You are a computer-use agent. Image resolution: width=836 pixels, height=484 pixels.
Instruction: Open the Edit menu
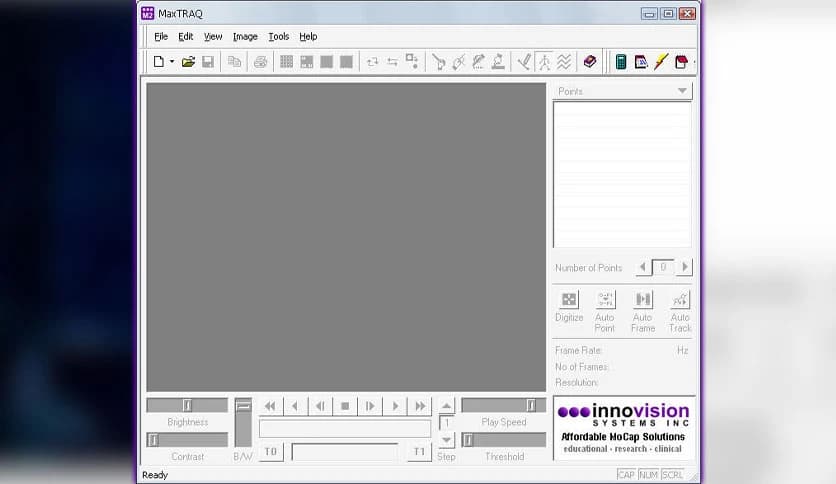click(186, 37)
